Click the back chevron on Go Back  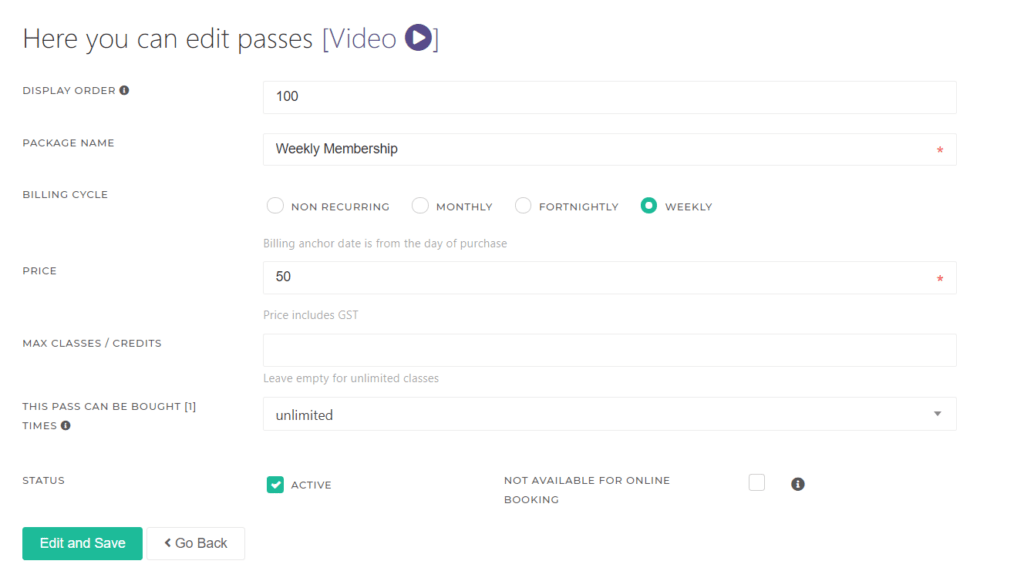click(x=168, y=543)
